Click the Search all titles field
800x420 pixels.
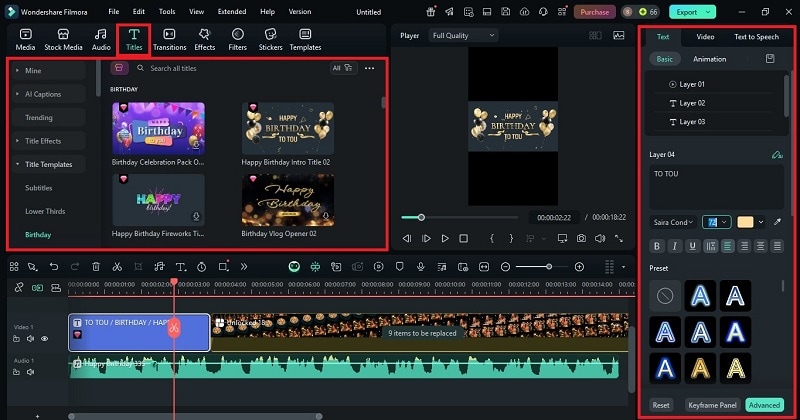(x=230, y=68)
